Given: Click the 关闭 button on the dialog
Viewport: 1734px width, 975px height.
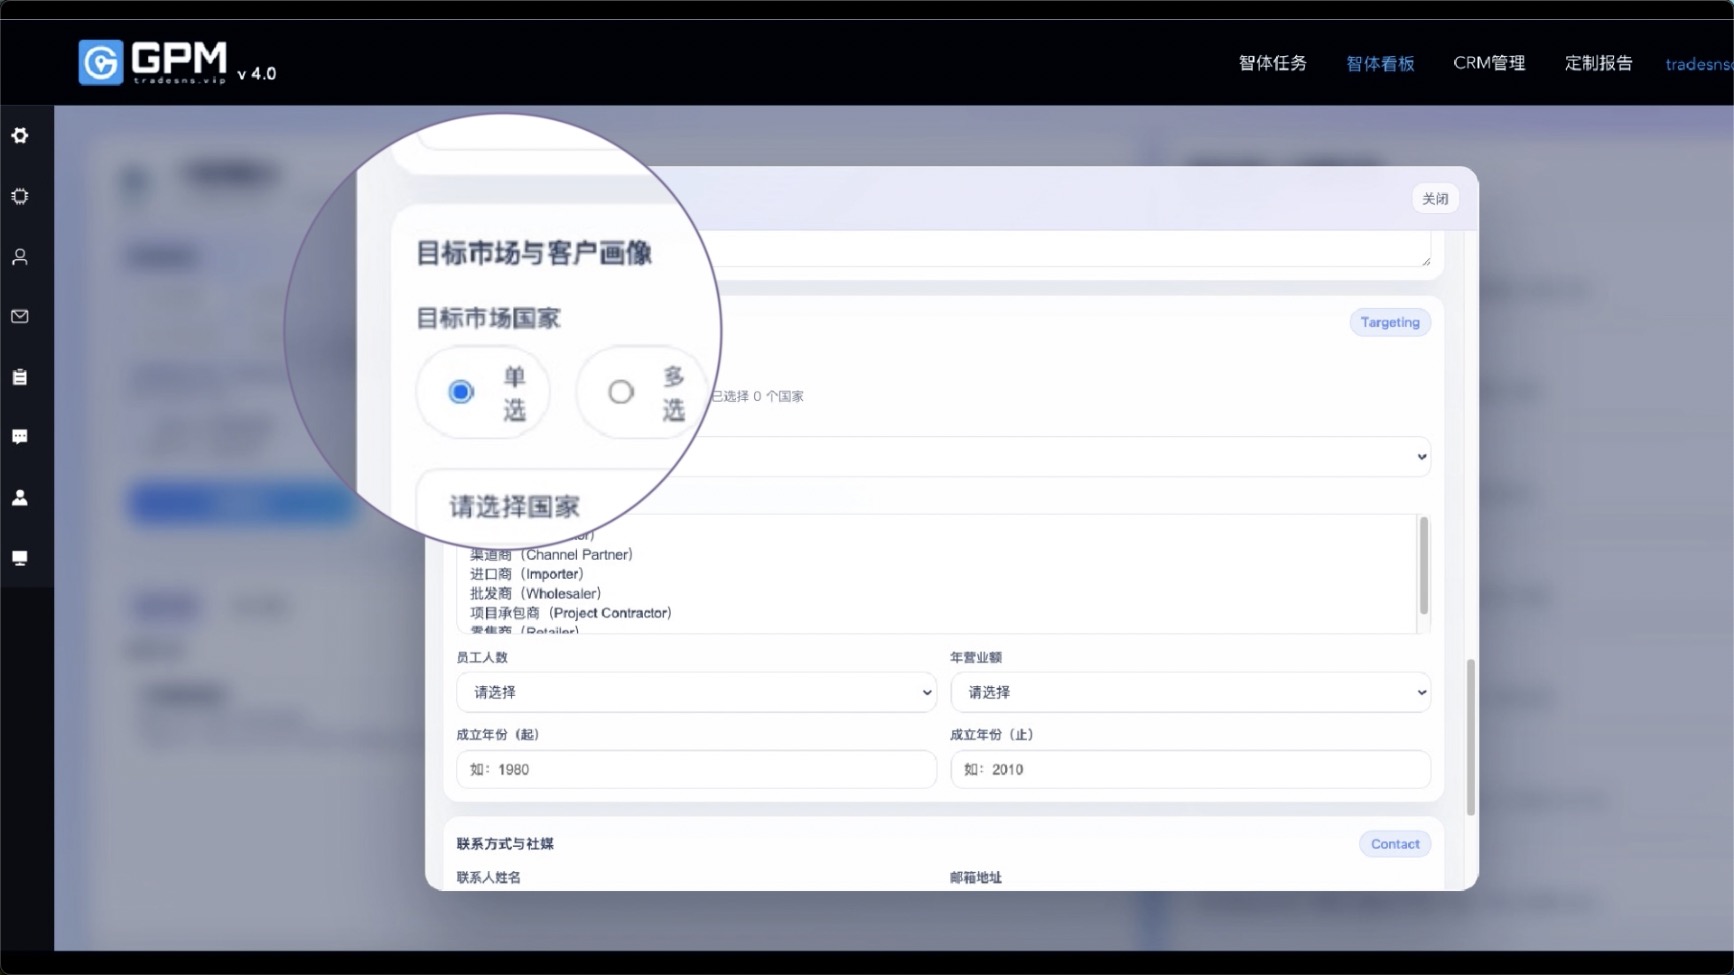Looking at the screenshot, I should [x=1435, y=198].
